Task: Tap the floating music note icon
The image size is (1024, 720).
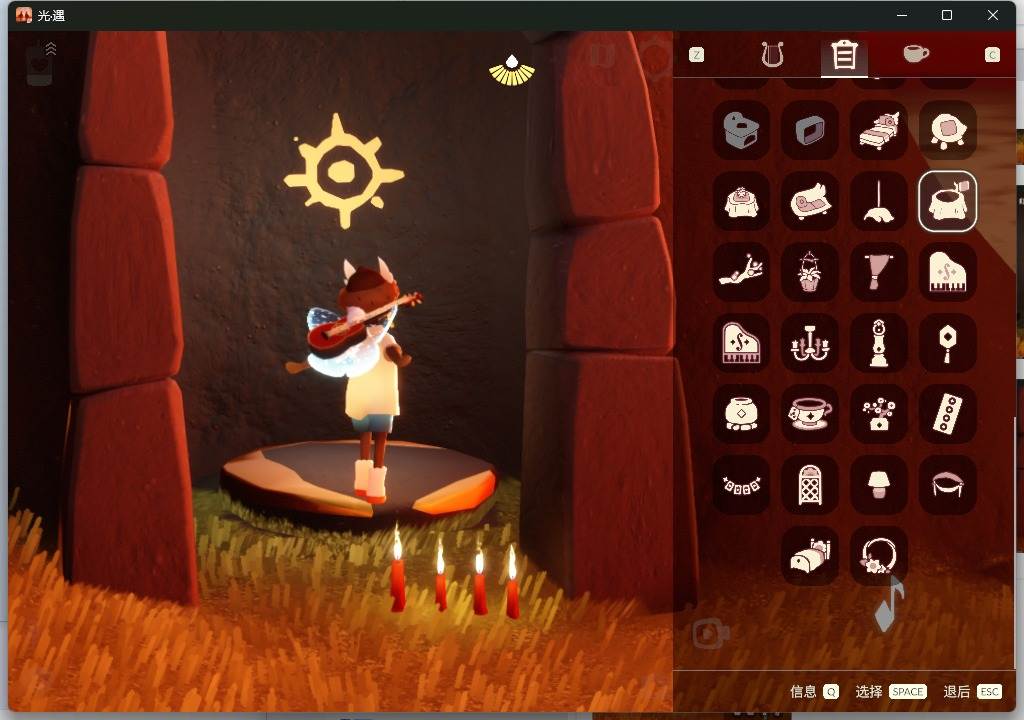Action: tap(889, 605)
